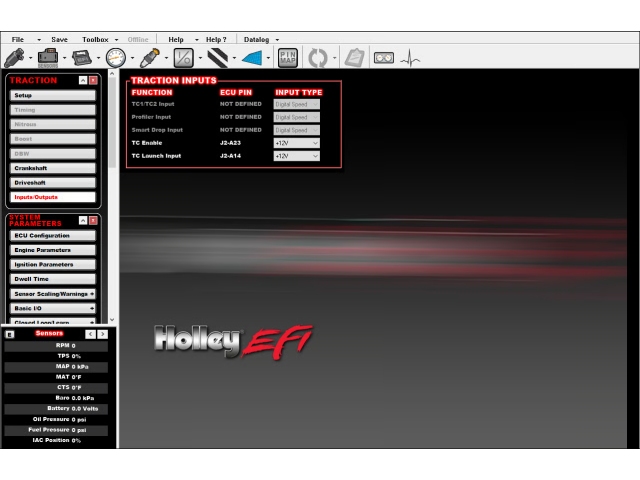
Task: Open dropdown arrow beside the gauge icon
Action: [132, 58]
